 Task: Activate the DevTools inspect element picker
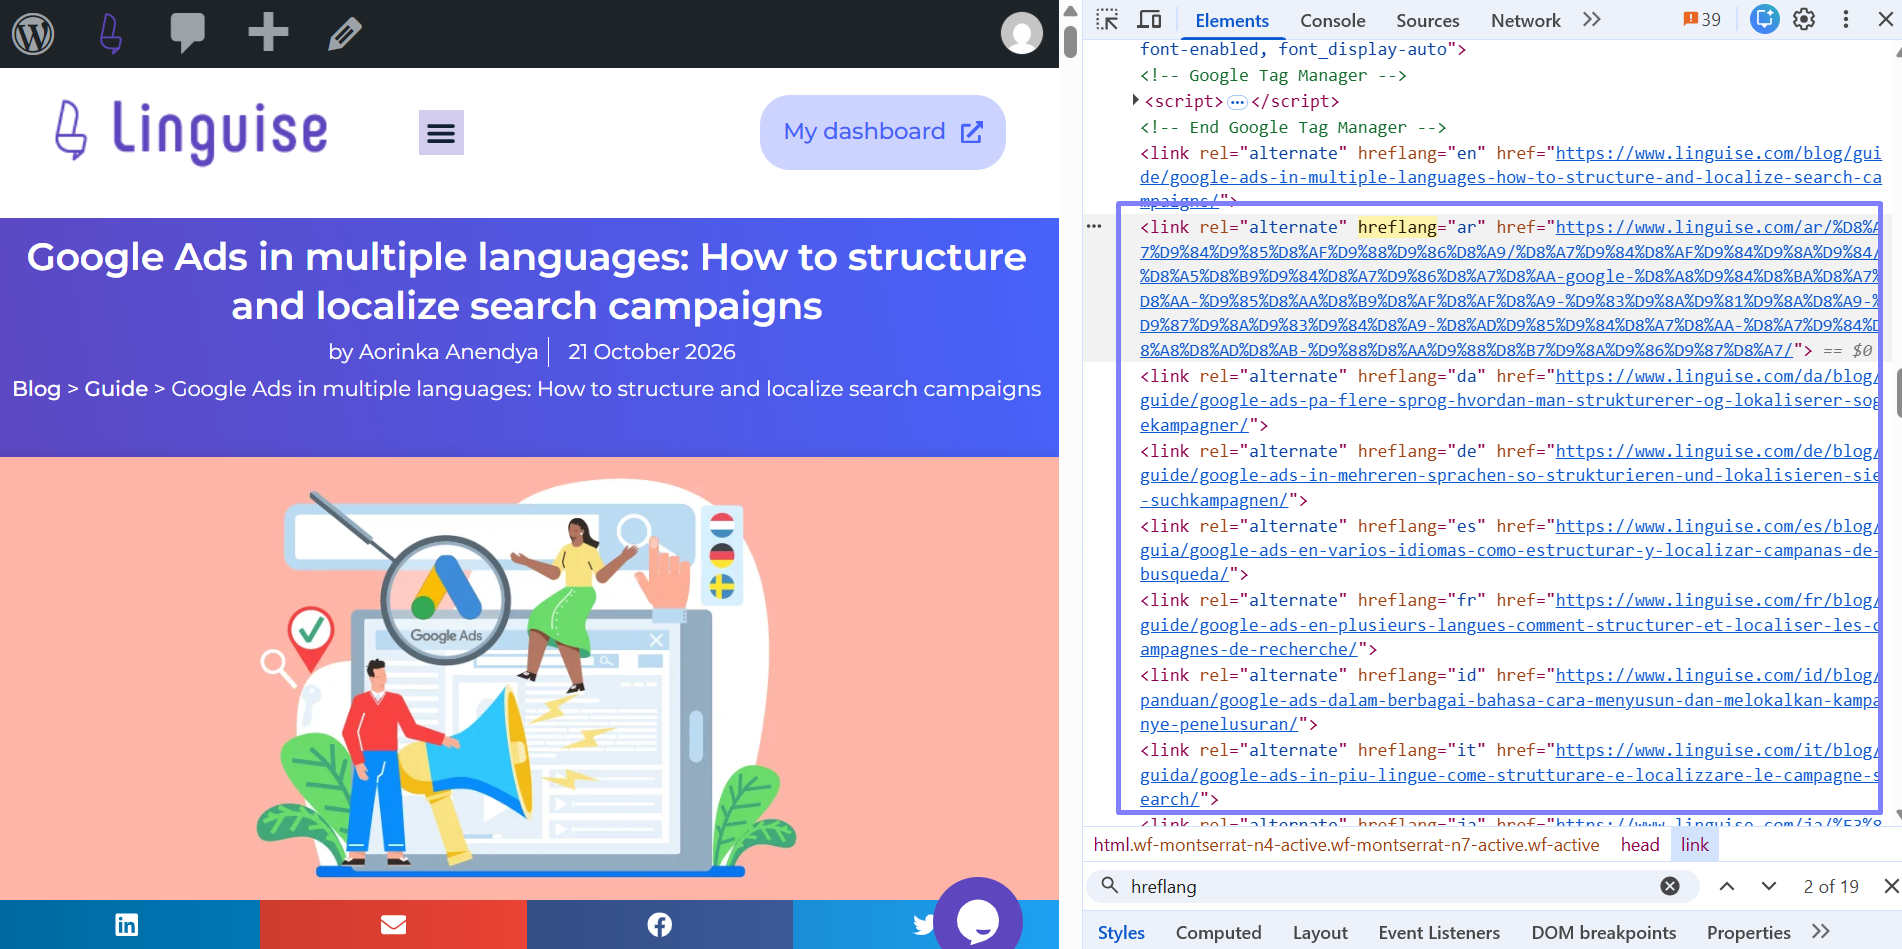point(1107,20)
